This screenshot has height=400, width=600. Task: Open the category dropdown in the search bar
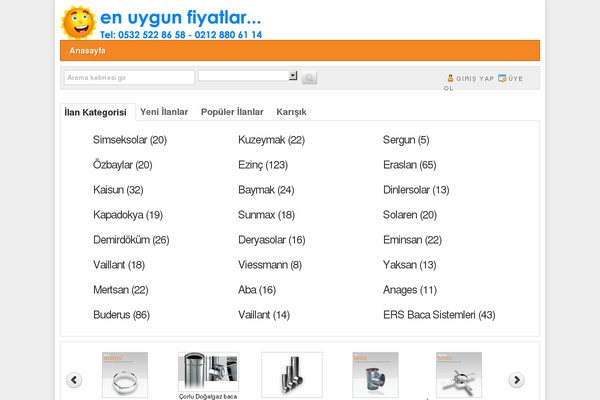248,76
